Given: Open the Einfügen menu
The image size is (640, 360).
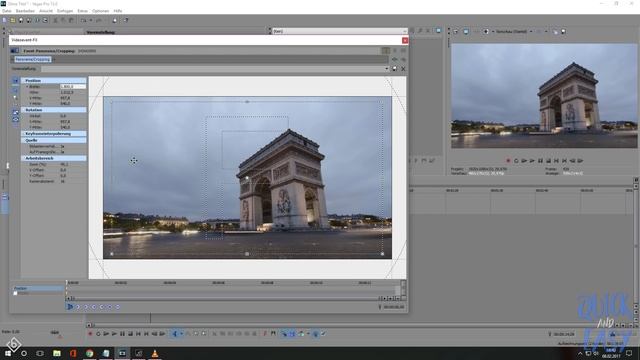Looking at the screenshot, I should pyautogui.click(x=65, y=11).
